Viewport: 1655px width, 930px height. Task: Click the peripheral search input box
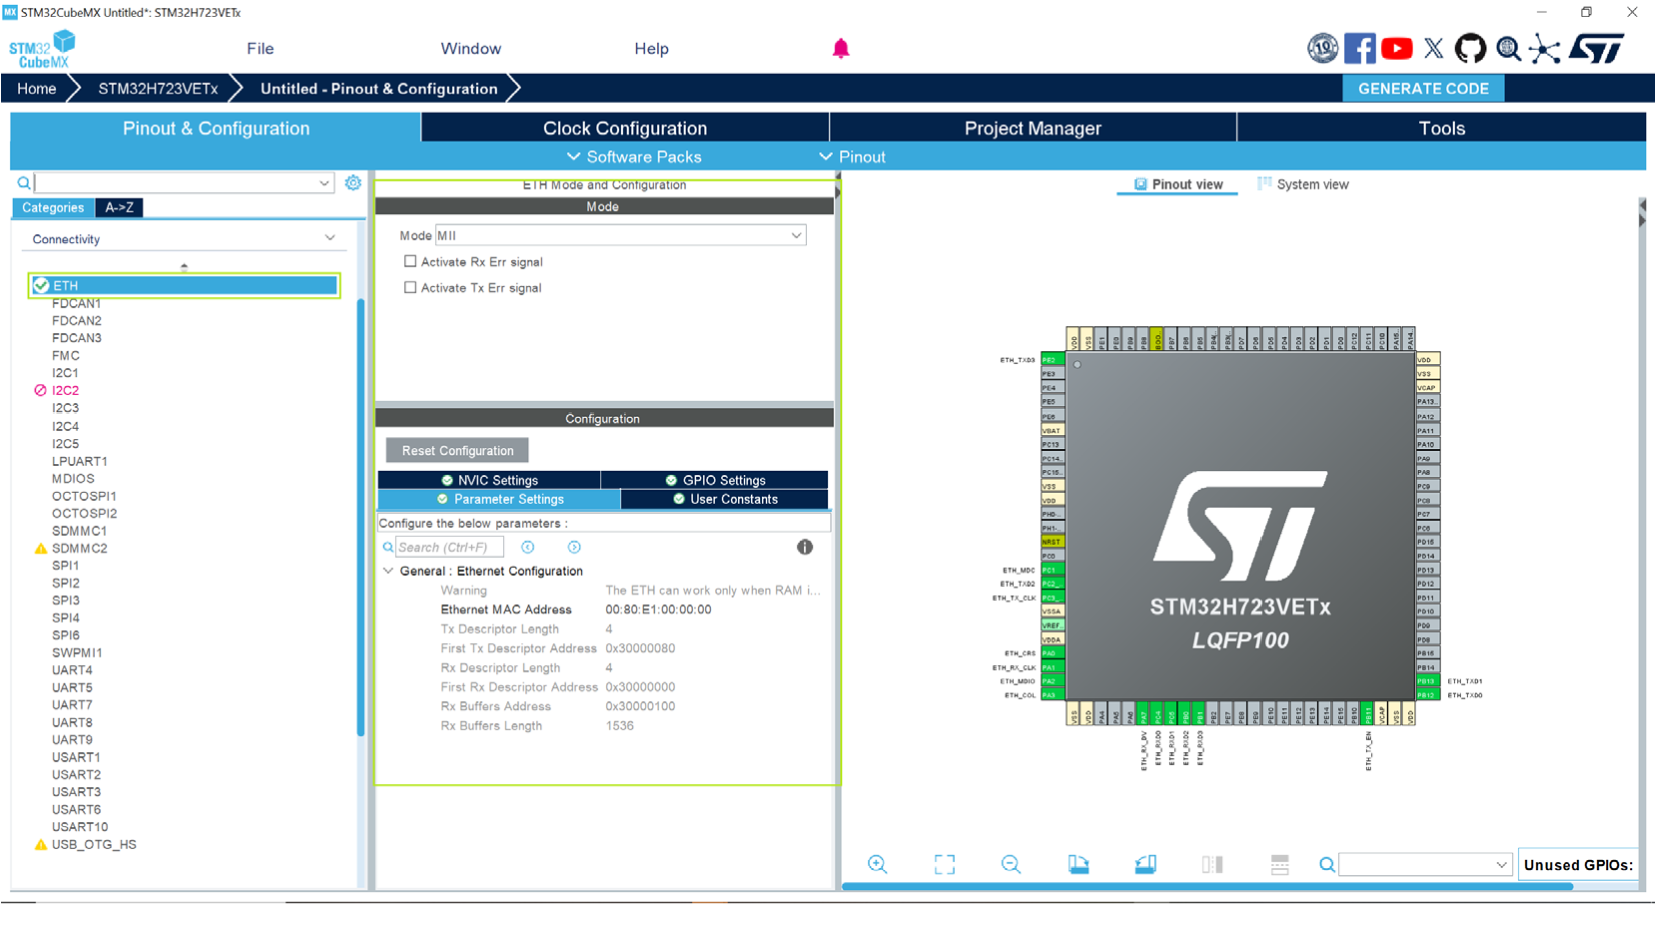pos(175,183)
